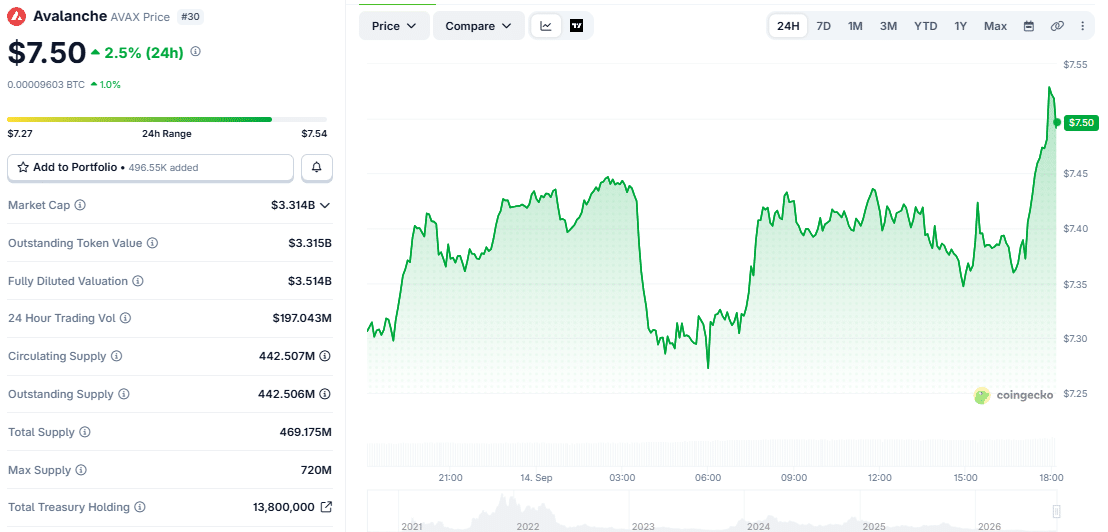Select the Max time range
This screenshot has width=1108, height=532.
[995, 26]
